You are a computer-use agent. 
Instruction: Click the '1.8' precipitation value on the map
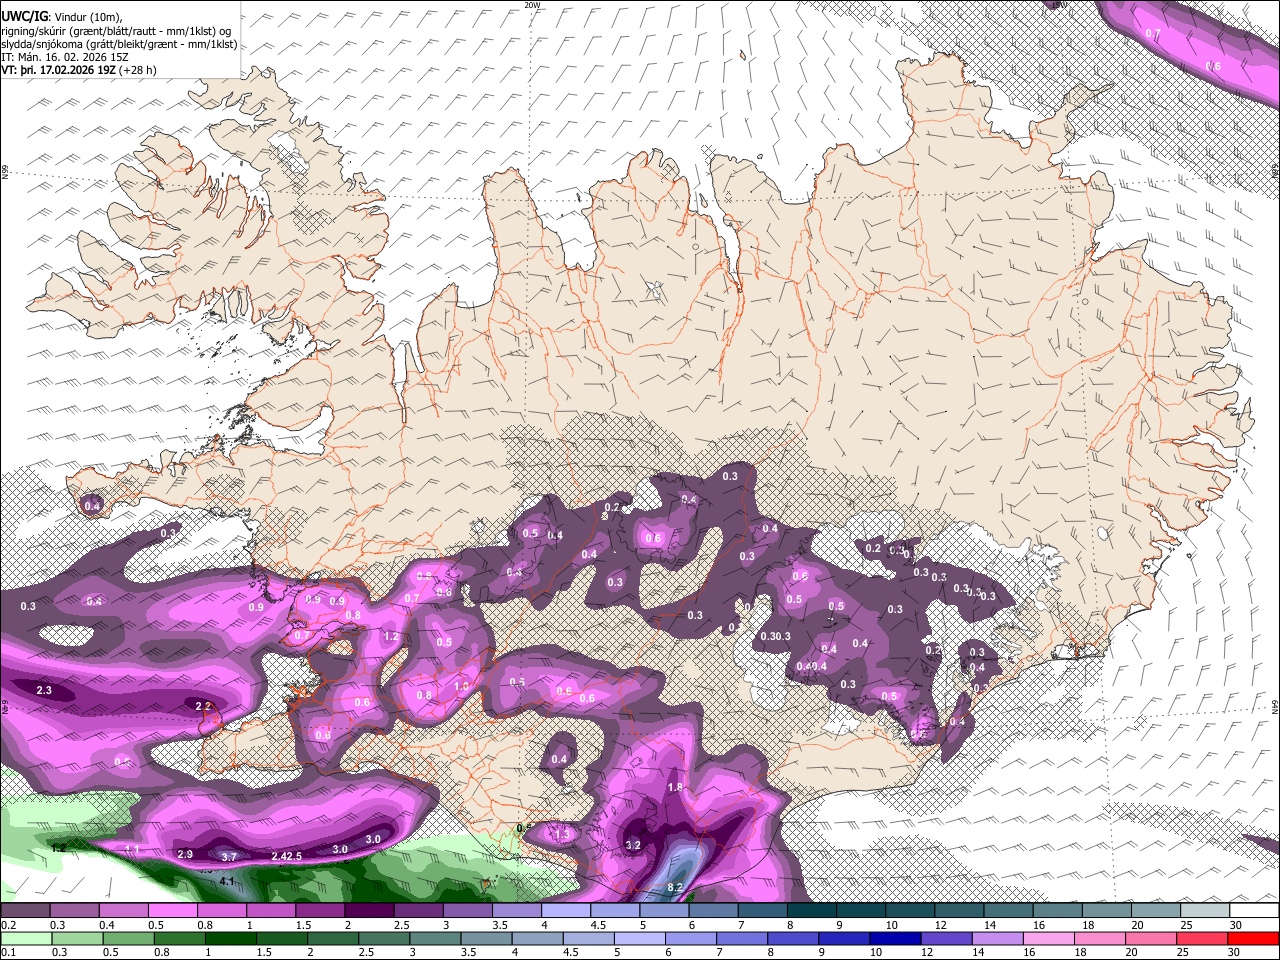(x=675, y=788)
